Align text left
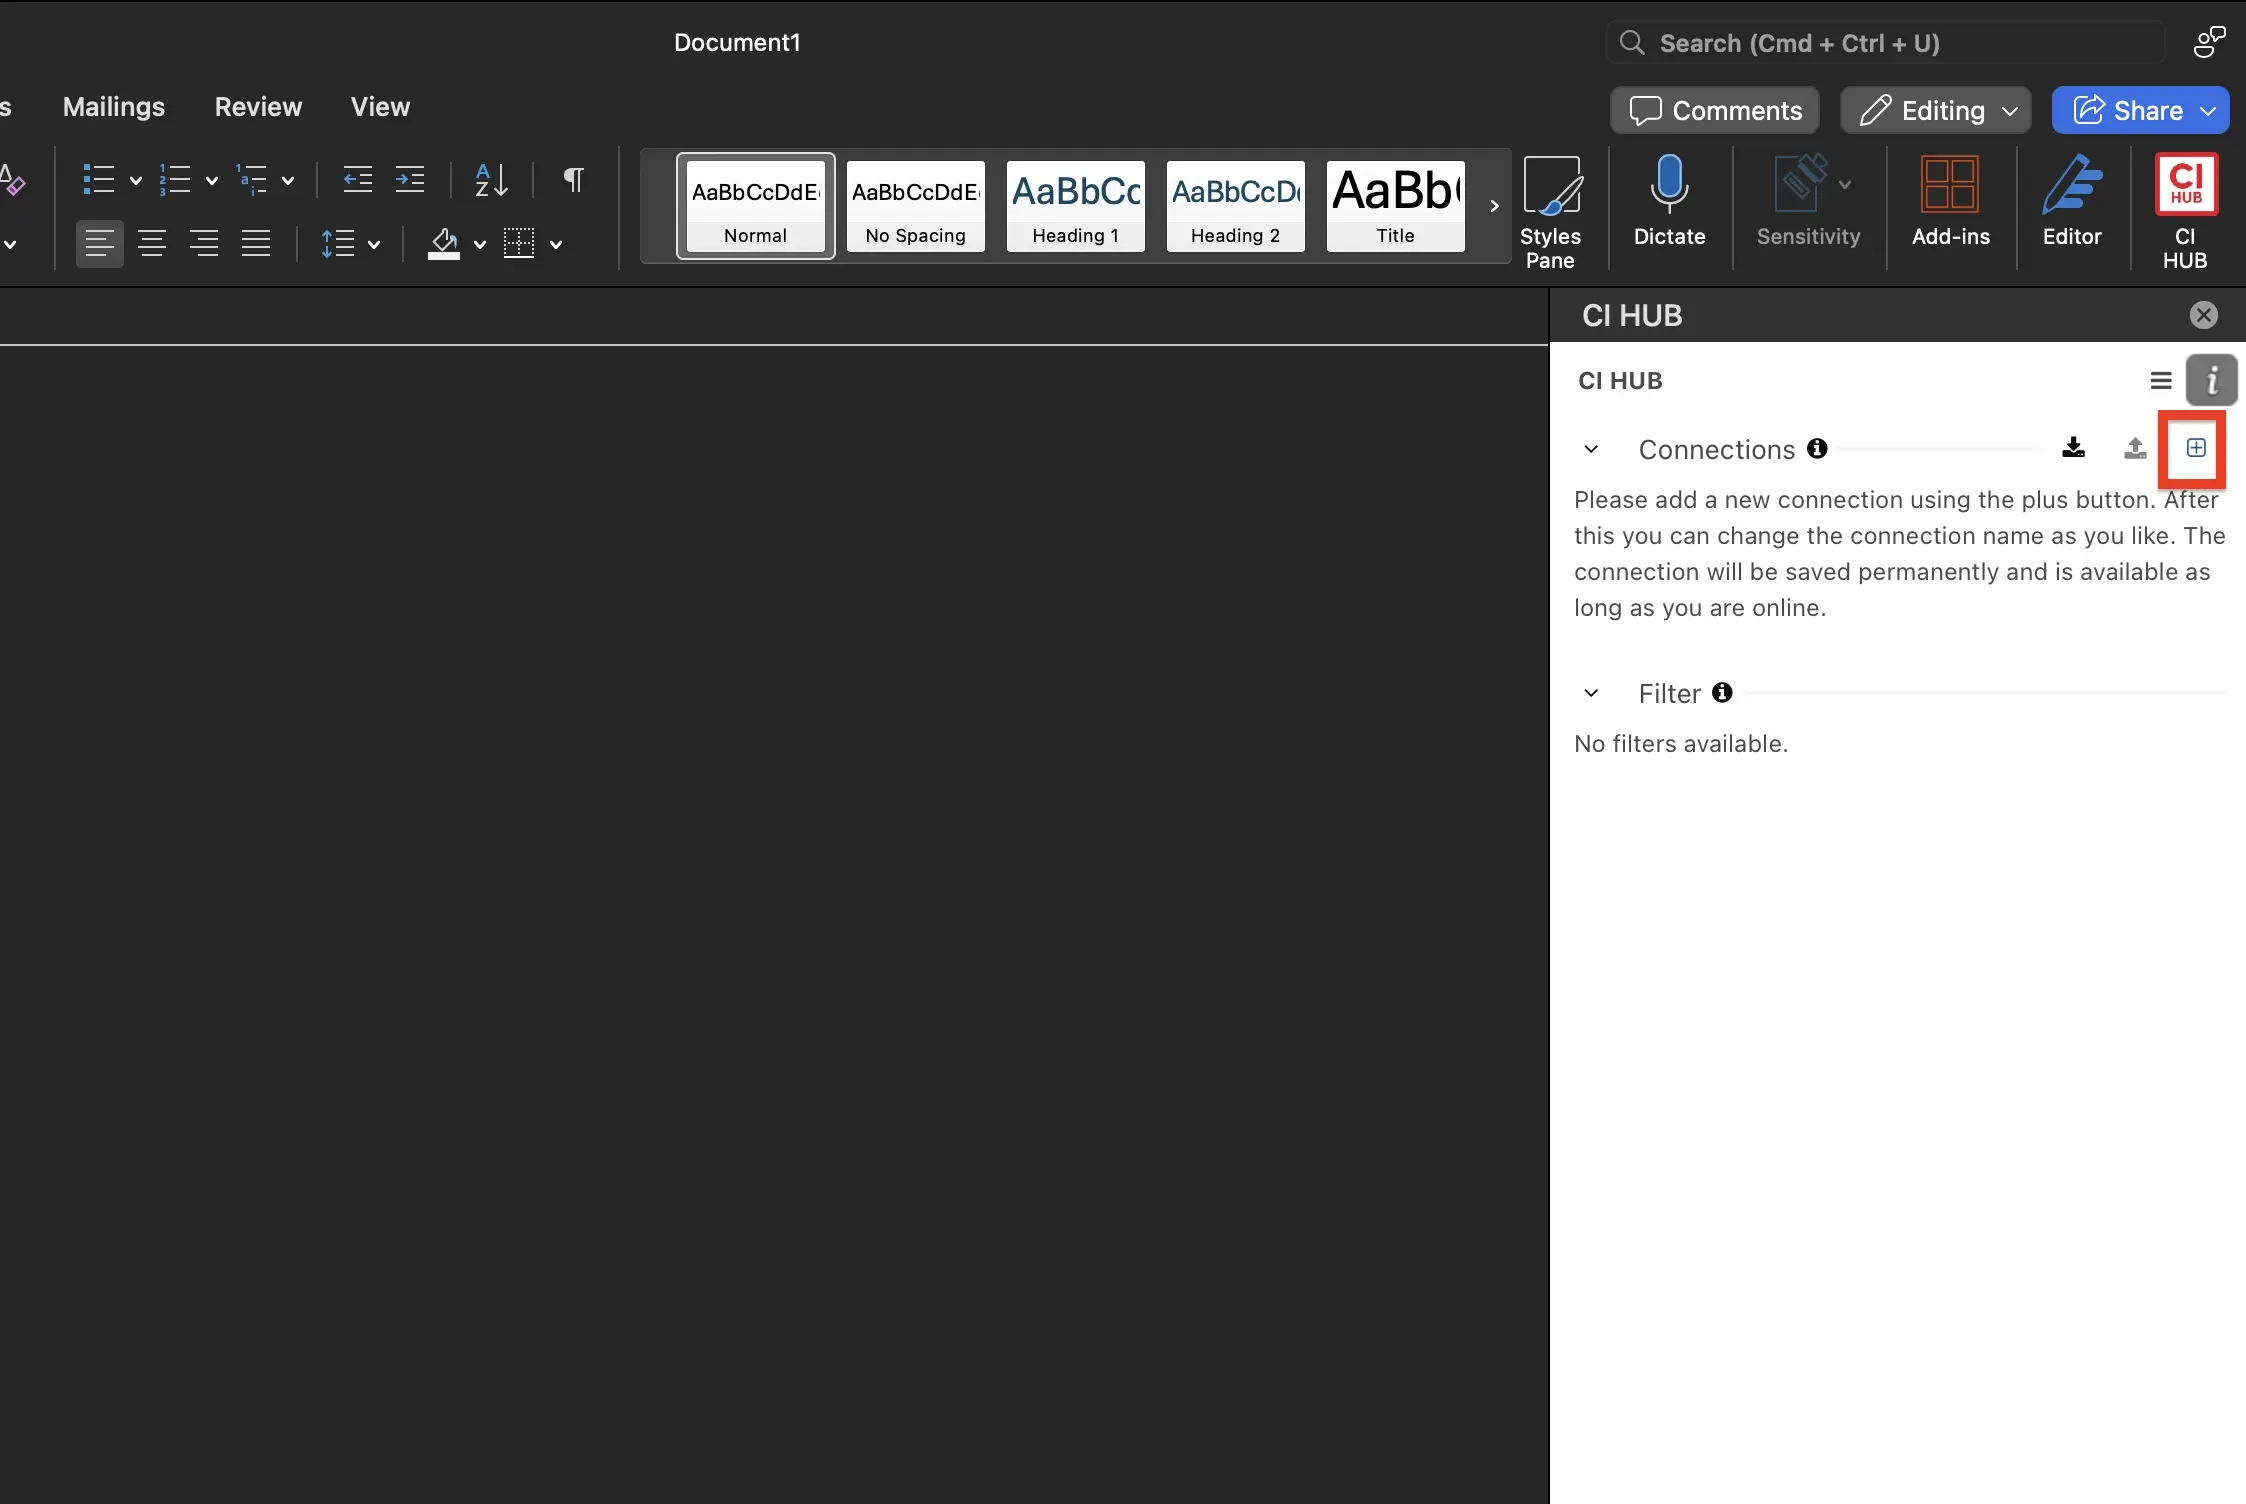Image resolution: width=2246 pixels, height=1504 pixels. pos(100,244)
